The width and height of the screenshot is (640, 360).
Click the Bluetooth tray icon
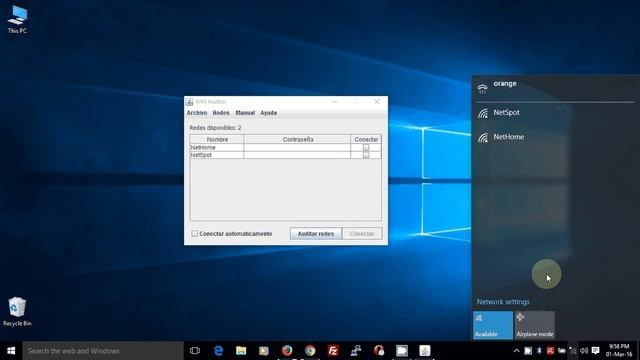click(539, 351)
